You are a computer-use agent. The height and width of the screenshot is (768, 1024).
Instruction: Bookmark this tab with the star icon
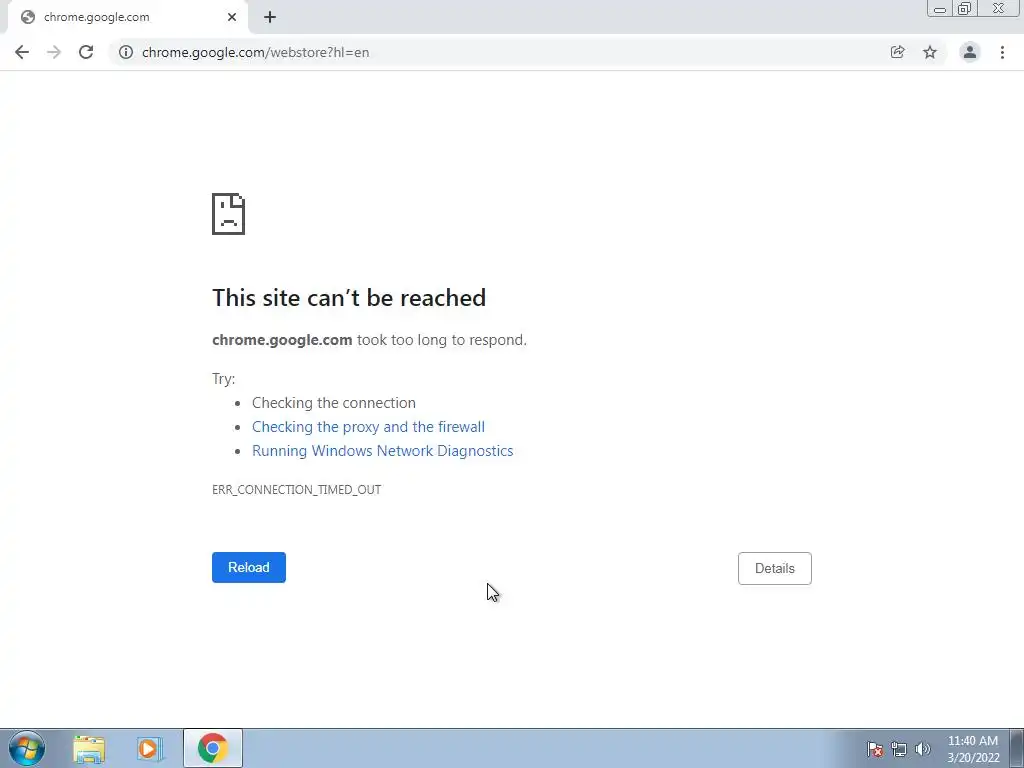point(930,52)
